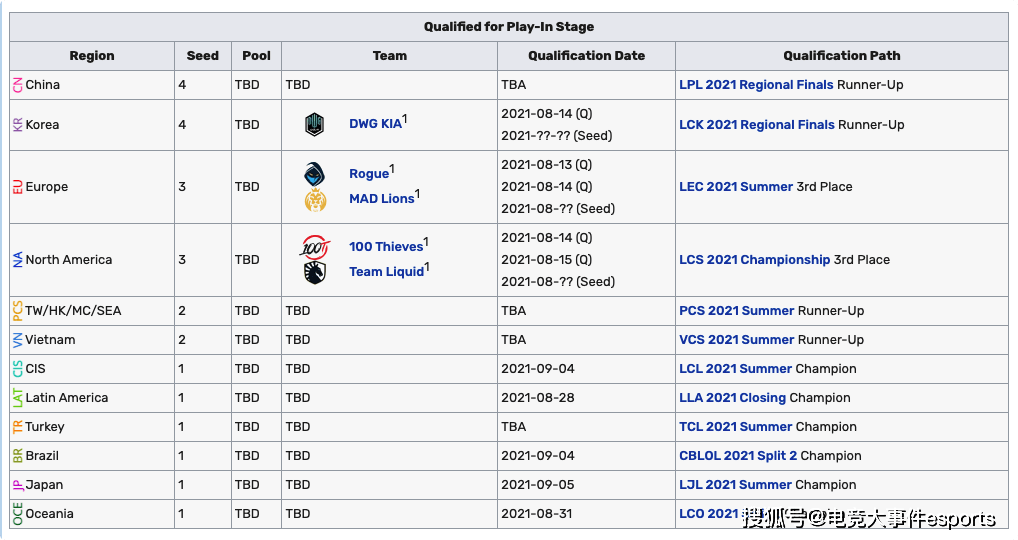Viewport: 1018px width, 540px height.
Task: Click the CN region tag beside China
Action: tap(18, 84)
